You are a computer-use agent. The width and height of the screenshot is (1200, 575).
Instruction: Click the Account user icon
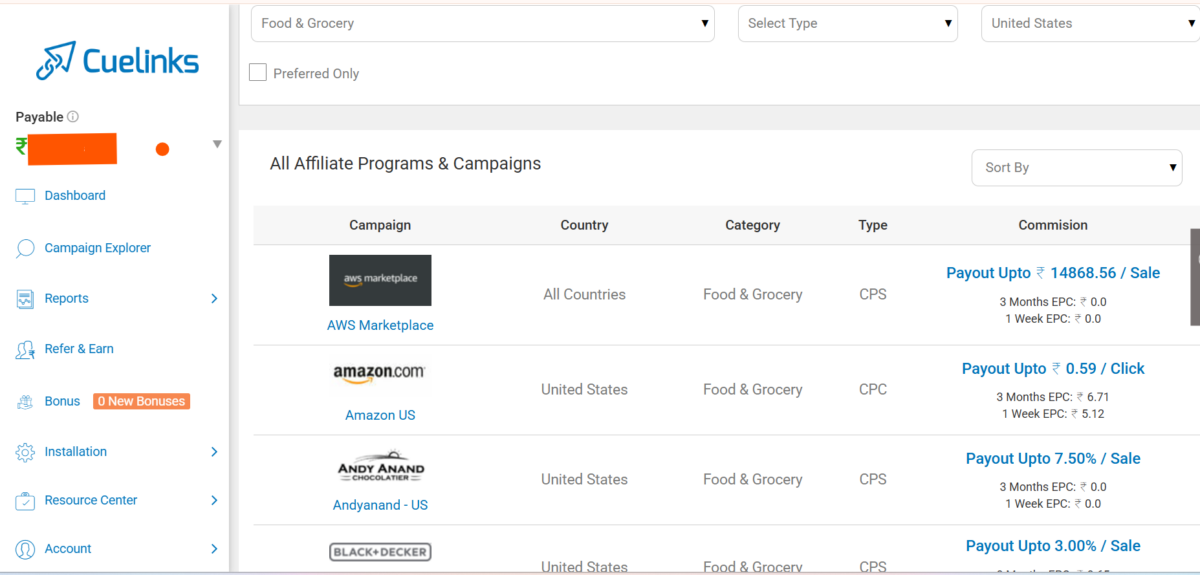pyautogui.click(x=25, y=549)
